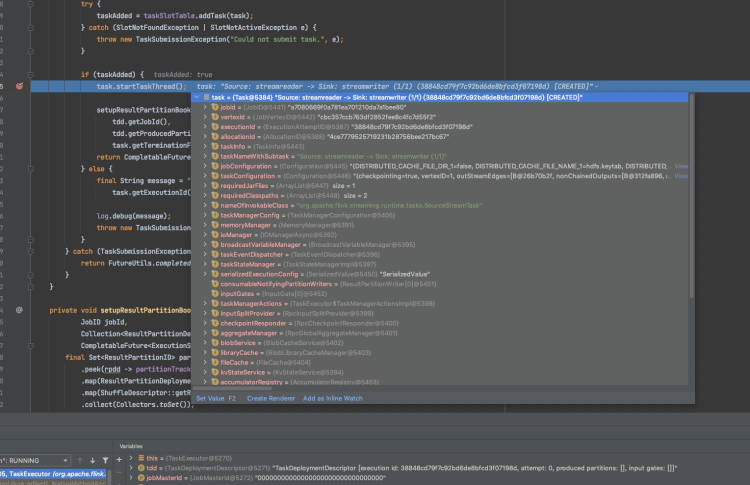Select the TaskExecutor stack frame

pyautogui.click(x=53, y=474)
